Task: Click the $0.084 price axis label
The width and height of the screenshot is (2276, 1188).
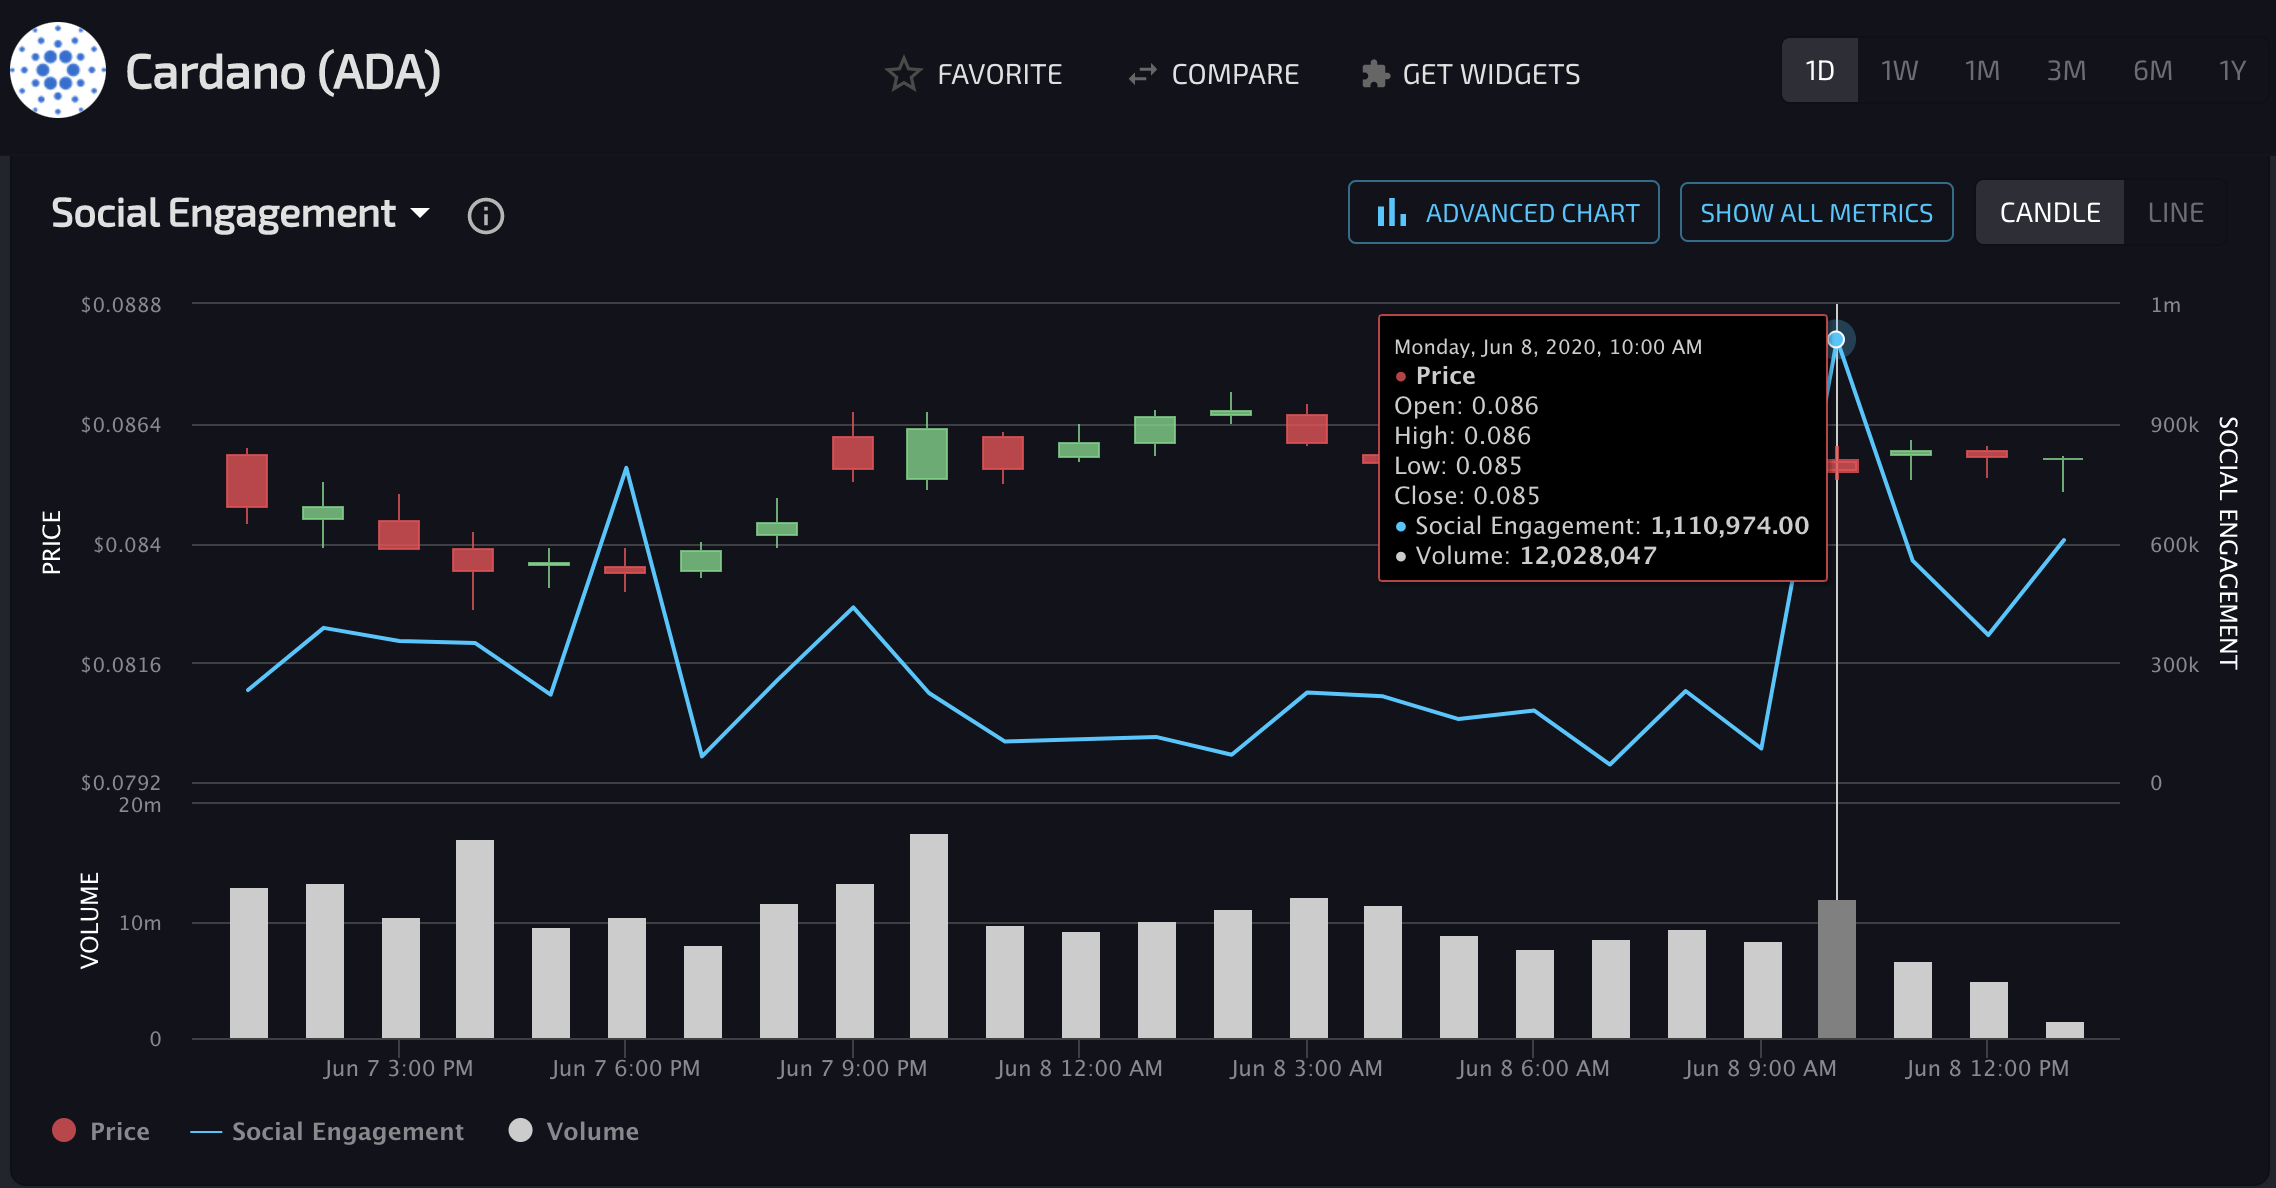Action: click(127, 545)
